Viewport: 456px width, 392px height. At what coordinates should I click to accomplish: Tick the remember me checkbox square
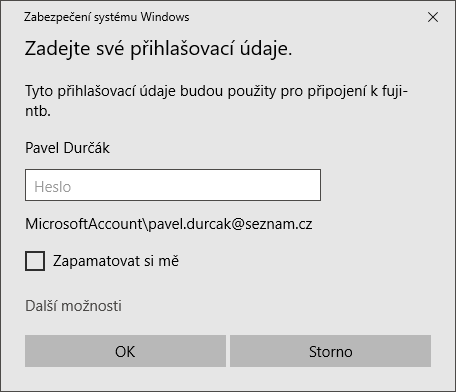coord(35,261)
